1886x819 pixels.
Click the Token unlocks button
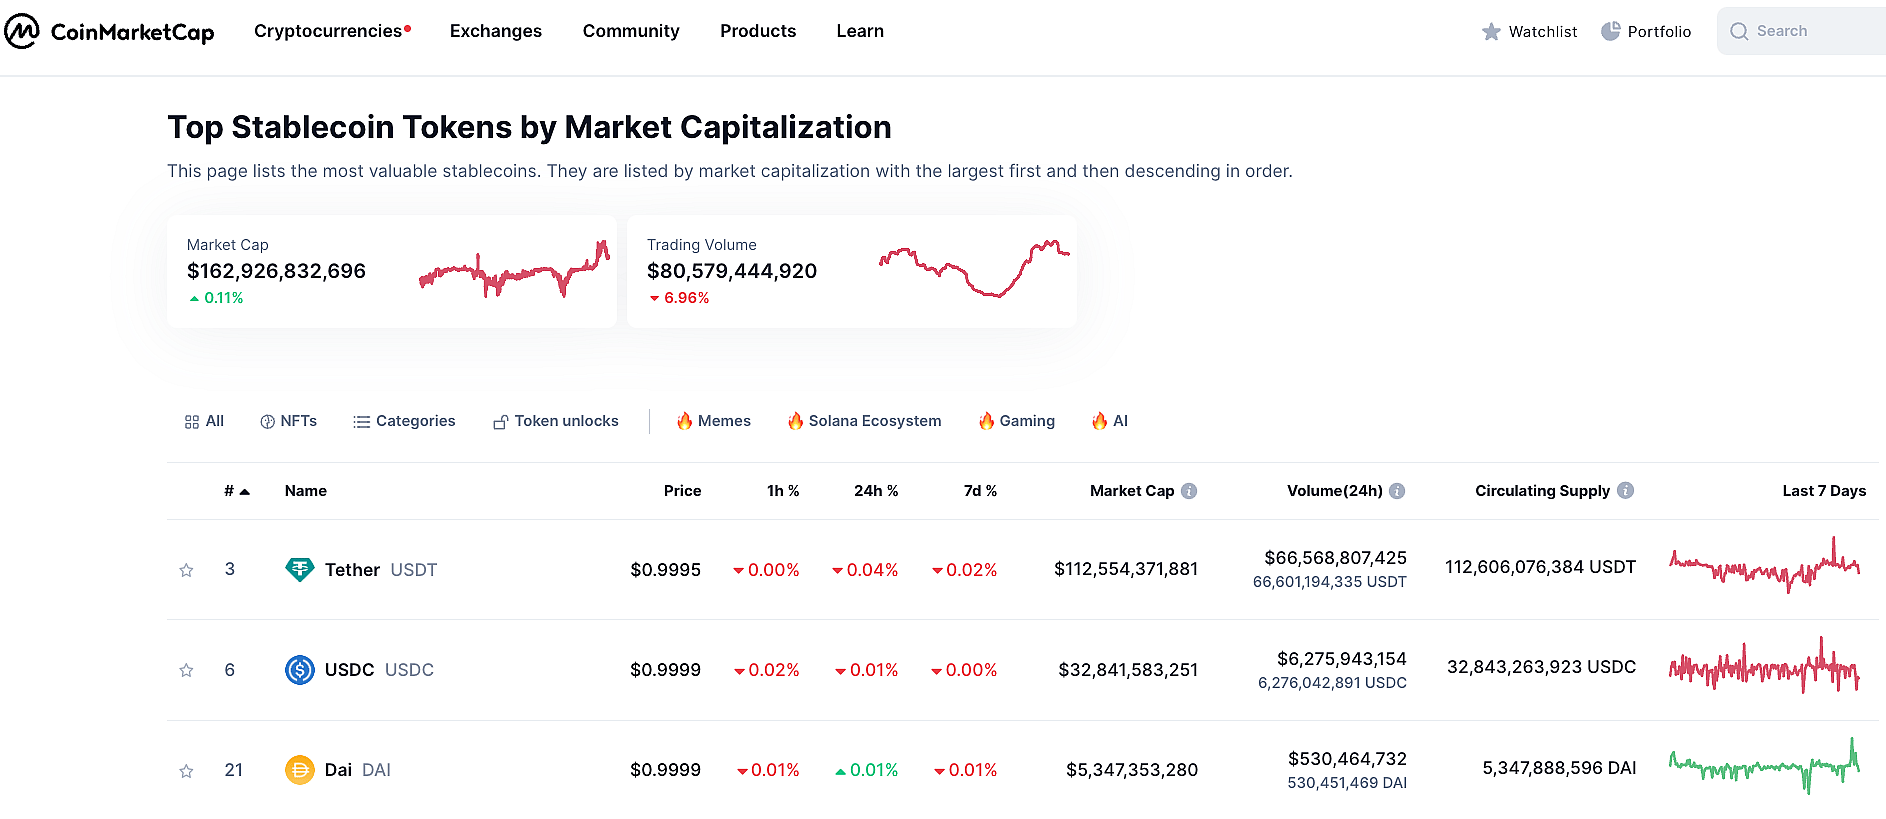(556, 421)
